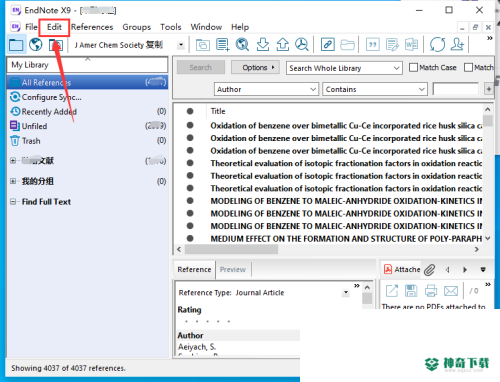Open the File menu
500x382 pixels.
pyautogui.click(x=31, y=27)
